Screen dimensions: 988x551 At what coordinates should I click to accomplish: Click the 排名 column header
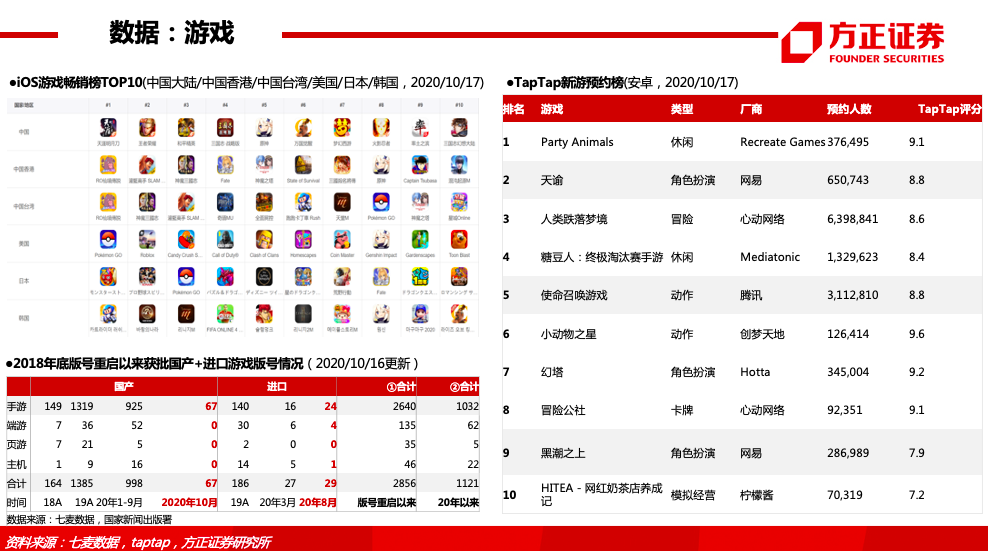514,109
